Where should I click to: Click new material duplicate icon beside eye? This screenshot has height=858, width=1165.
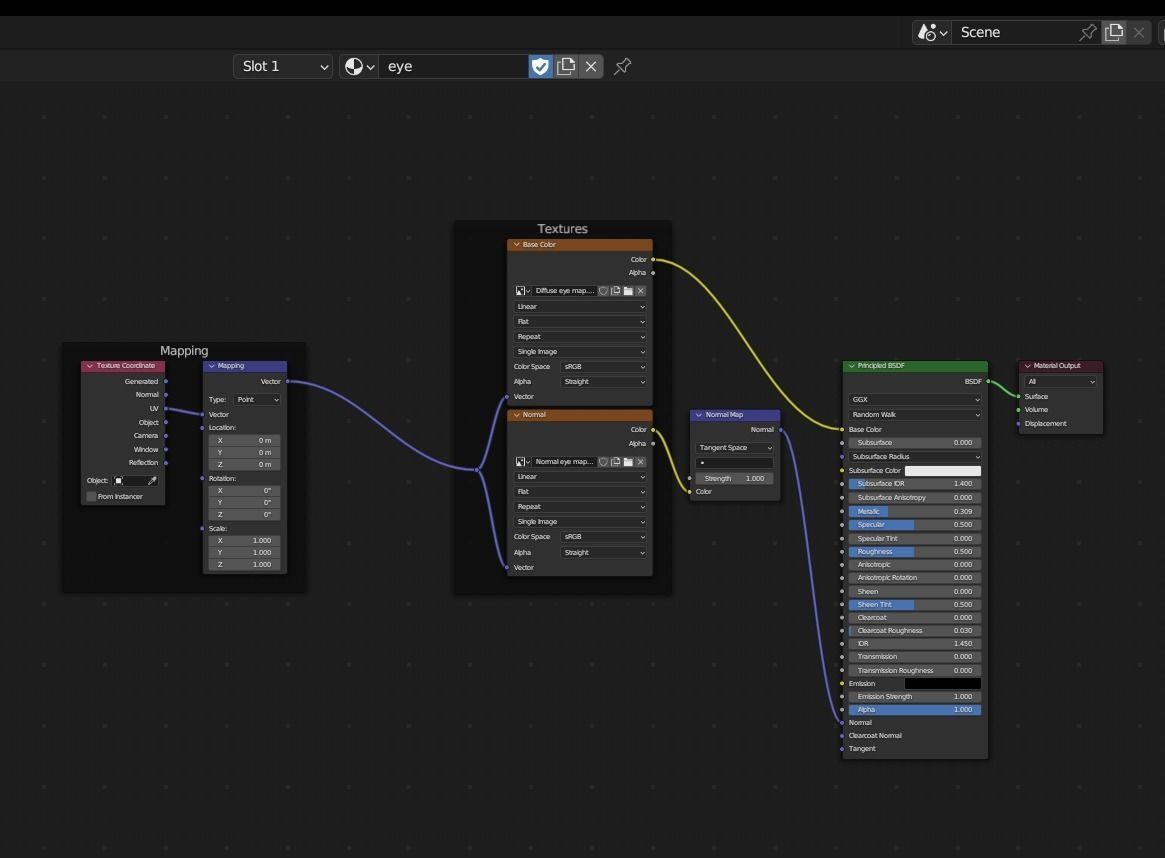pyautogui.click(x=566, y=66)
